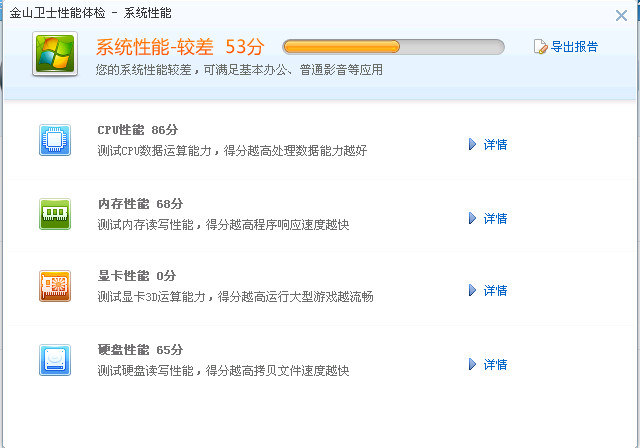Click the orange system score progress bar

393,47
